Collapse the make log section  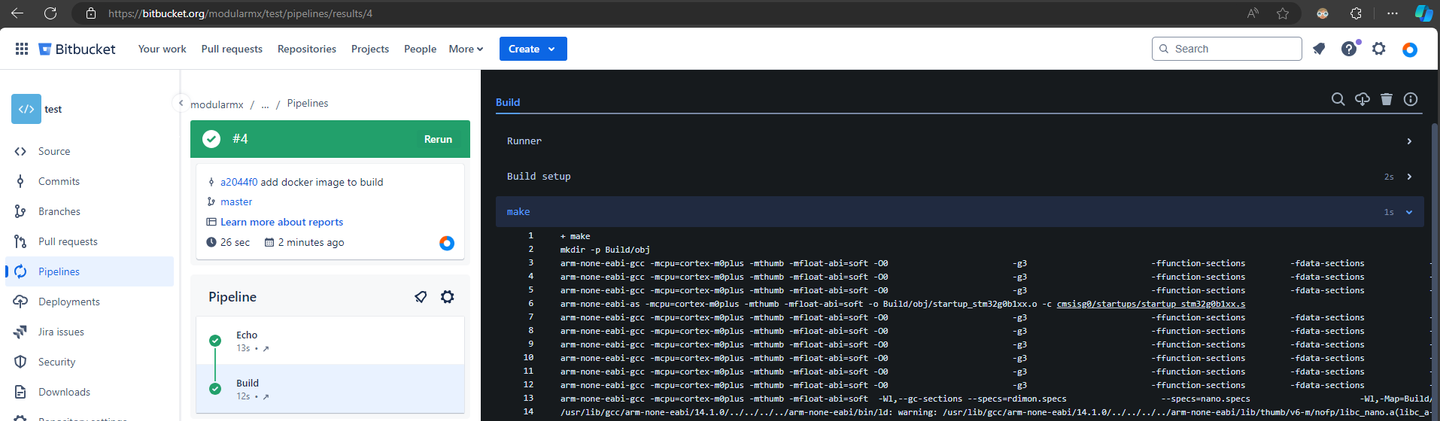[1409, 212]
